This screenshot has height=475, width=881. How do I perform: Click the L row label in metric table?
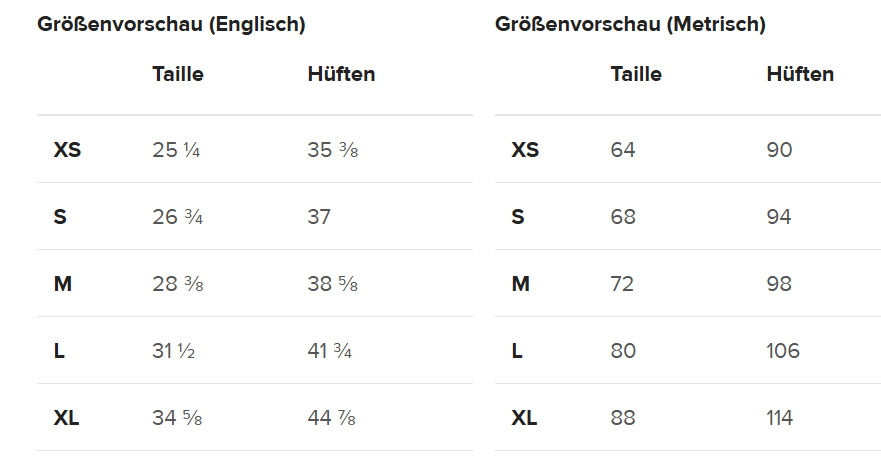click(x=517, y=351)
